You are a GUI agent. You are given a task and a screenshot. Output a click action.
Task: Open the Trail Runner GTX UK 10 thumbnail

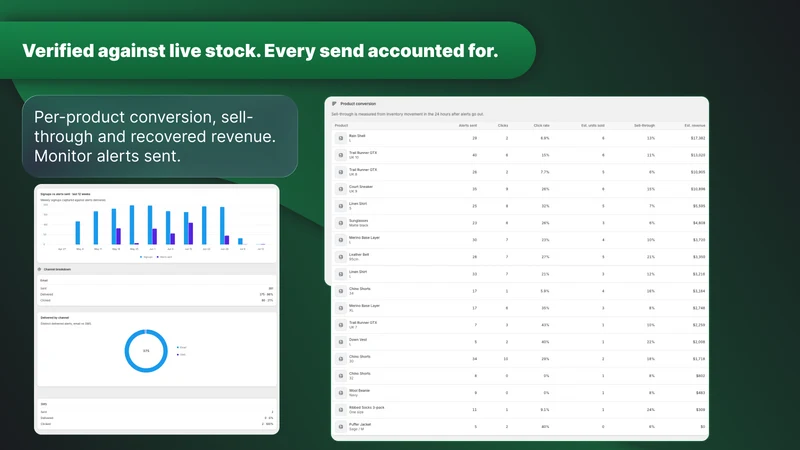point(341,155)
